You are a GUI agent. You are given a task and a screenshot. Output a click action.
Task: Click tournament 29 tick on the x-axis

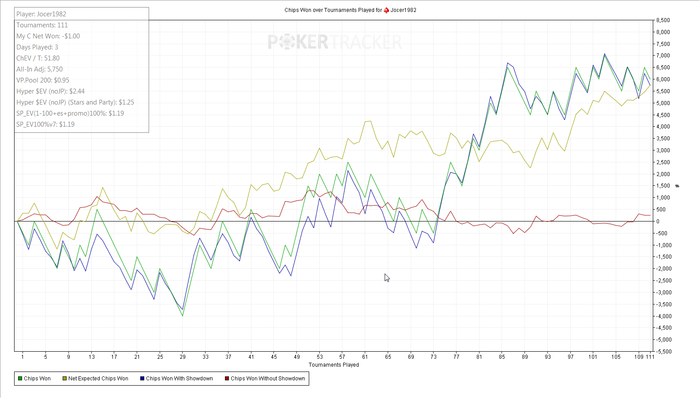coord(182,357)
